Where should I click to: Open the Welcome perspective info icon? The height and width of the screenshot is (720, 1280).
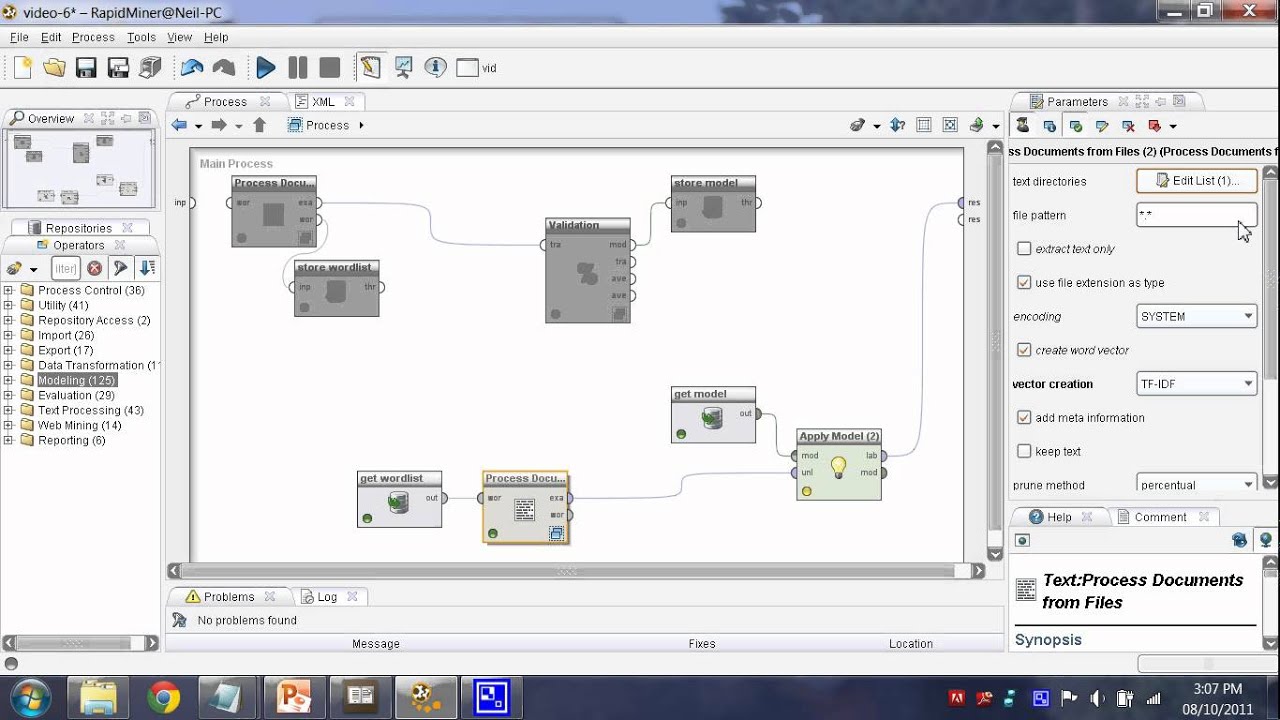[x=435, y=68]
